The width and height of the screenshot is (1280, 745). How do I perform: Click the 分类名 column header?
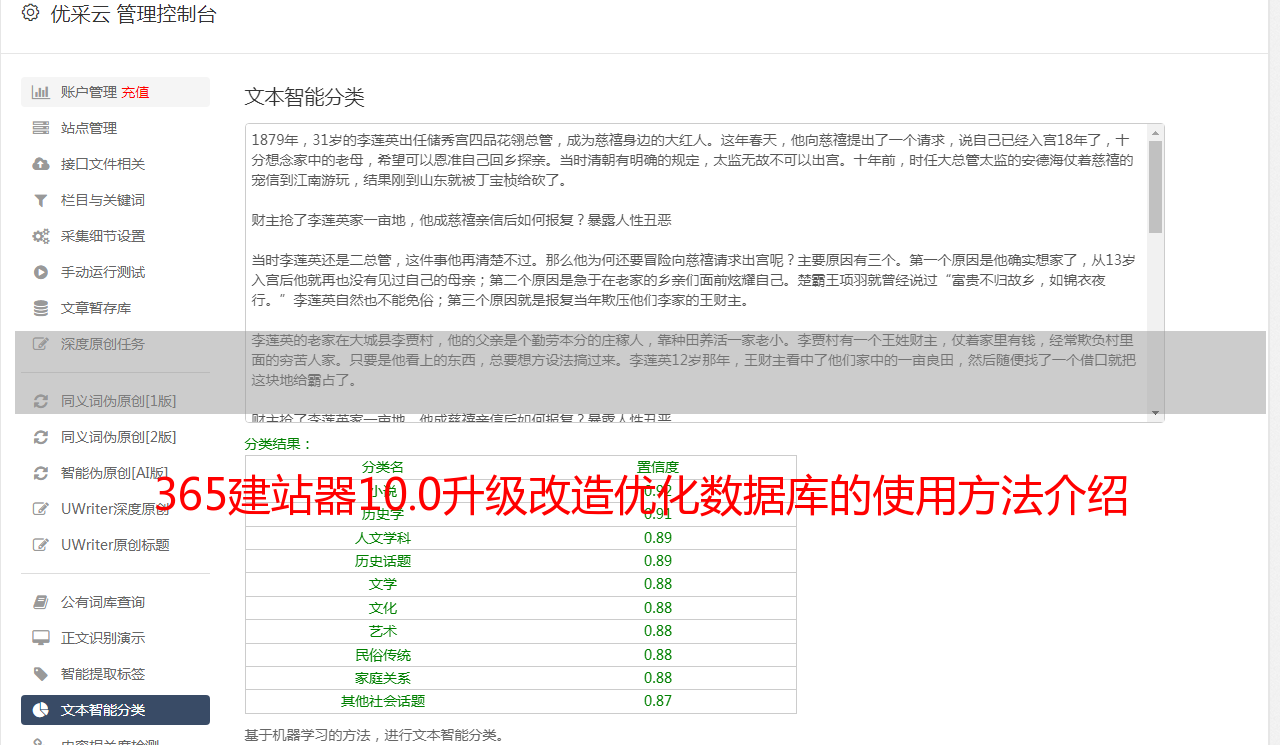pyautogui.click(x=383, y=467)
